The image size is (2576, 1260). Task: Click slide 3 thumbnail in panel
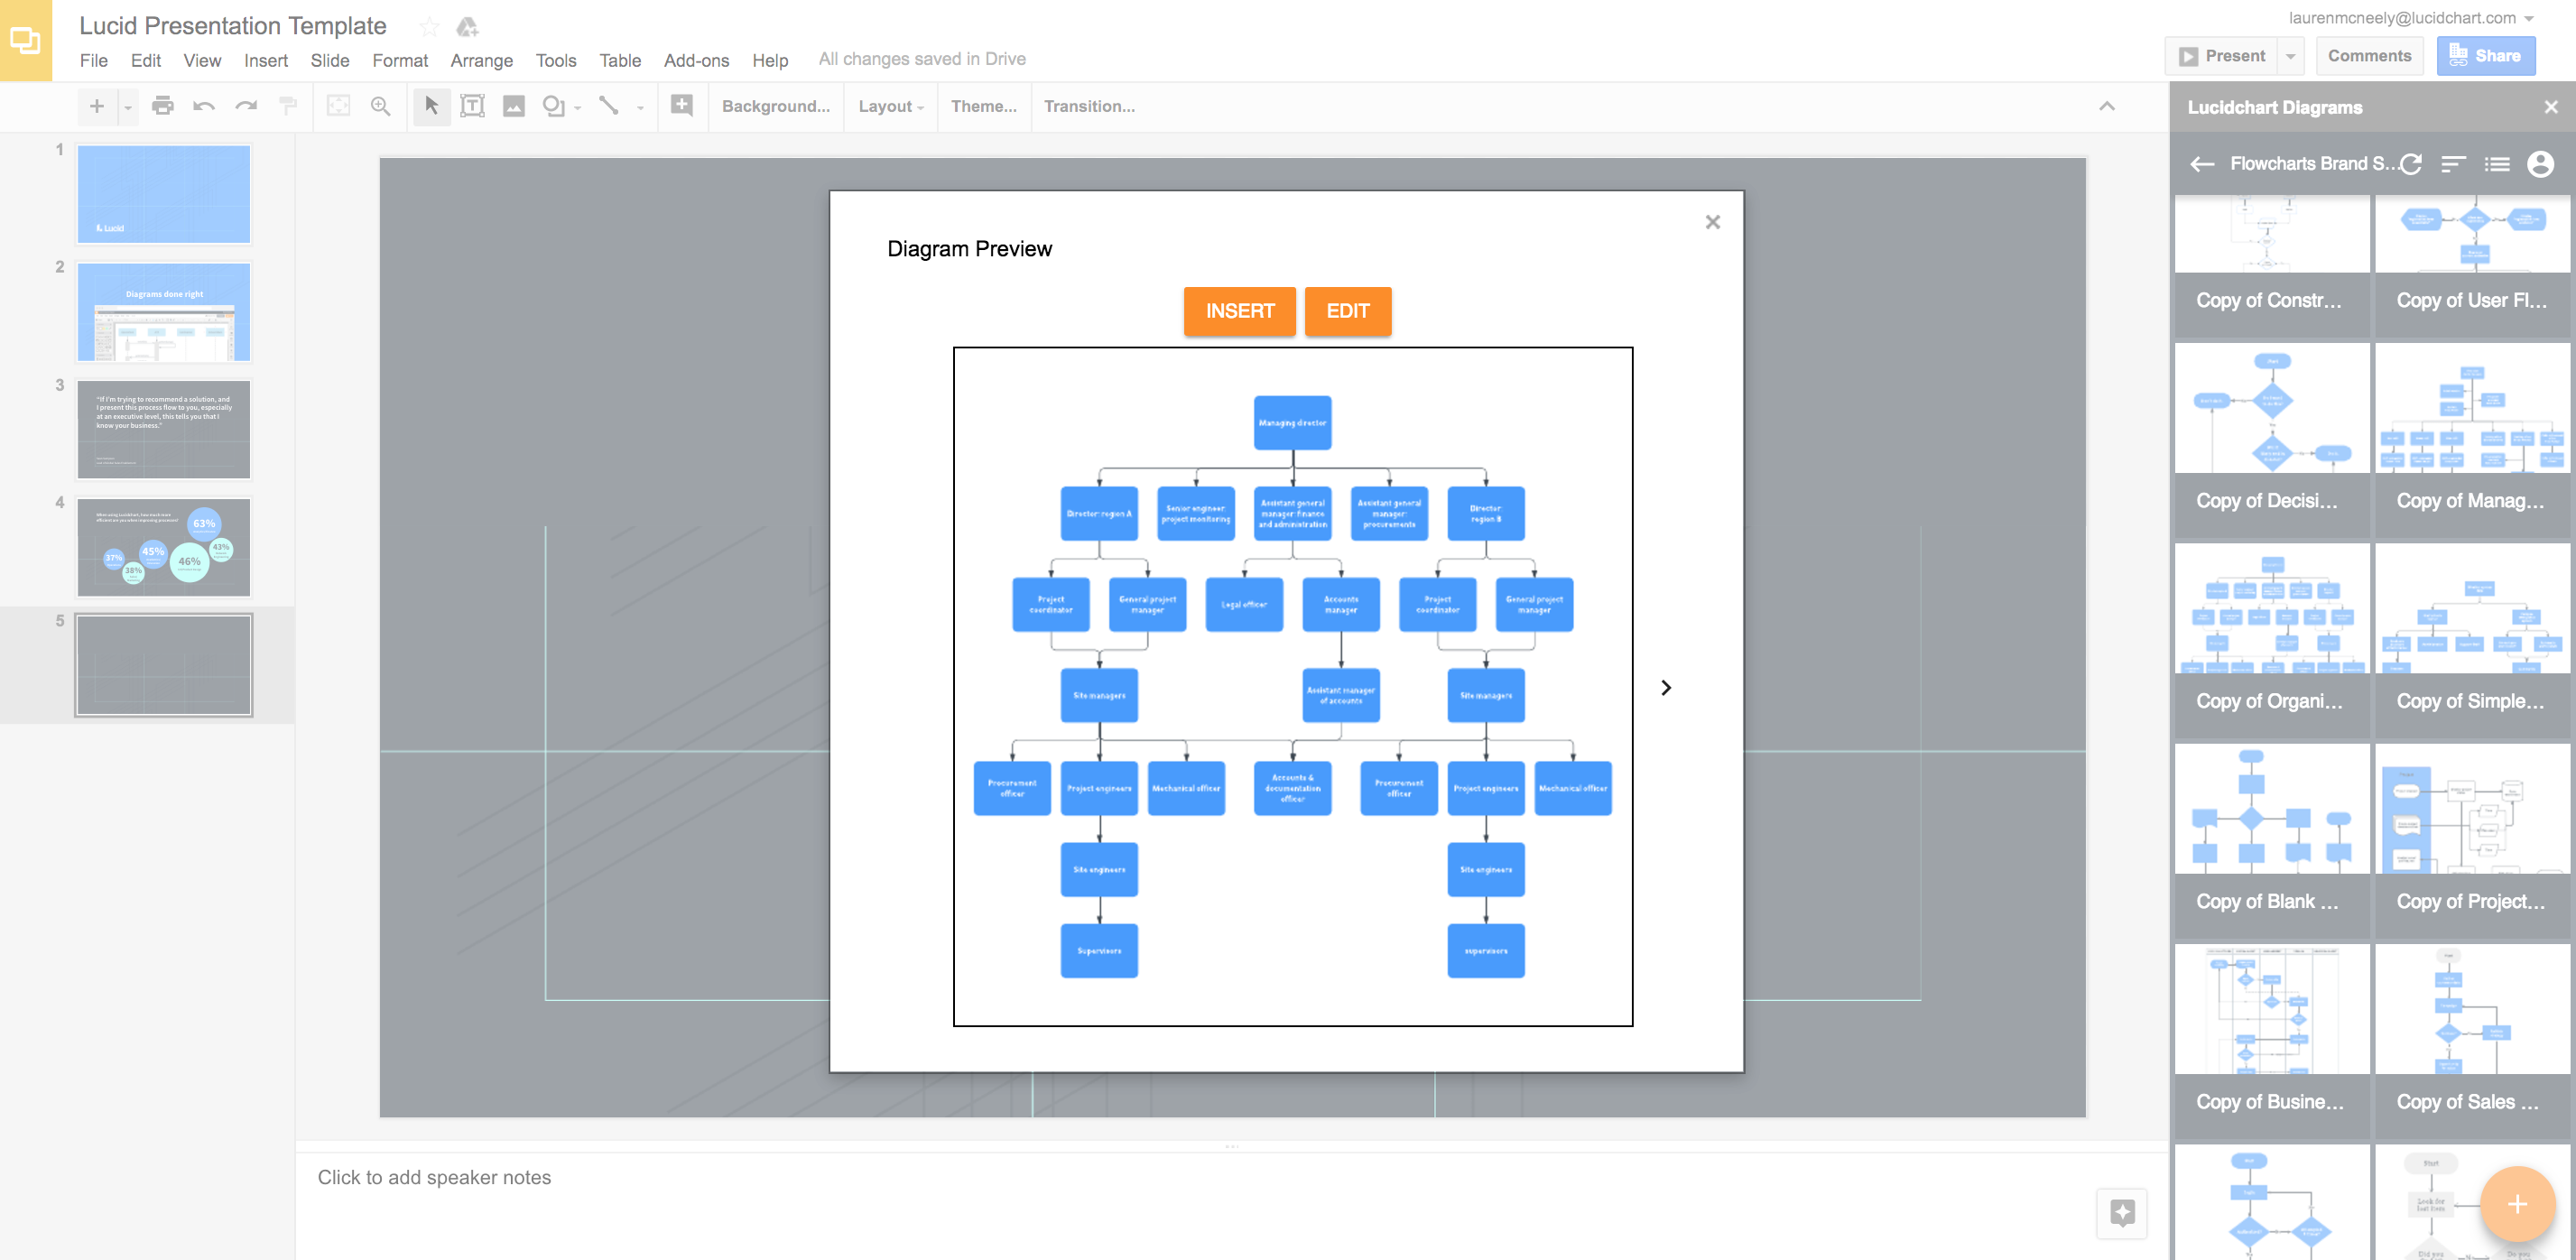[164, 429]
